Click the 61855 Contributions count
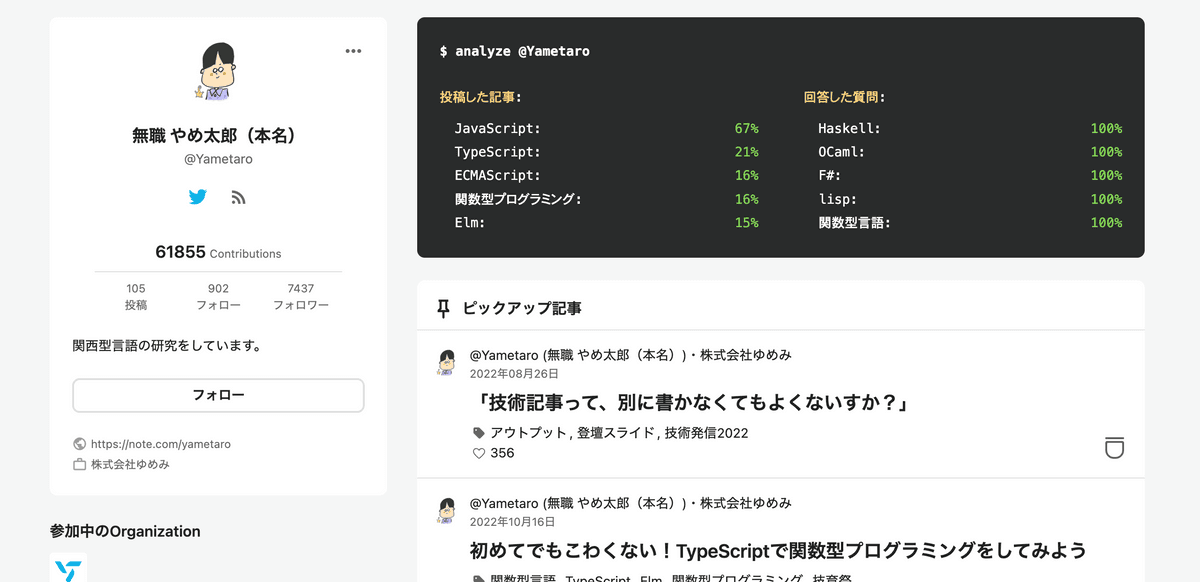 (218, 253)
